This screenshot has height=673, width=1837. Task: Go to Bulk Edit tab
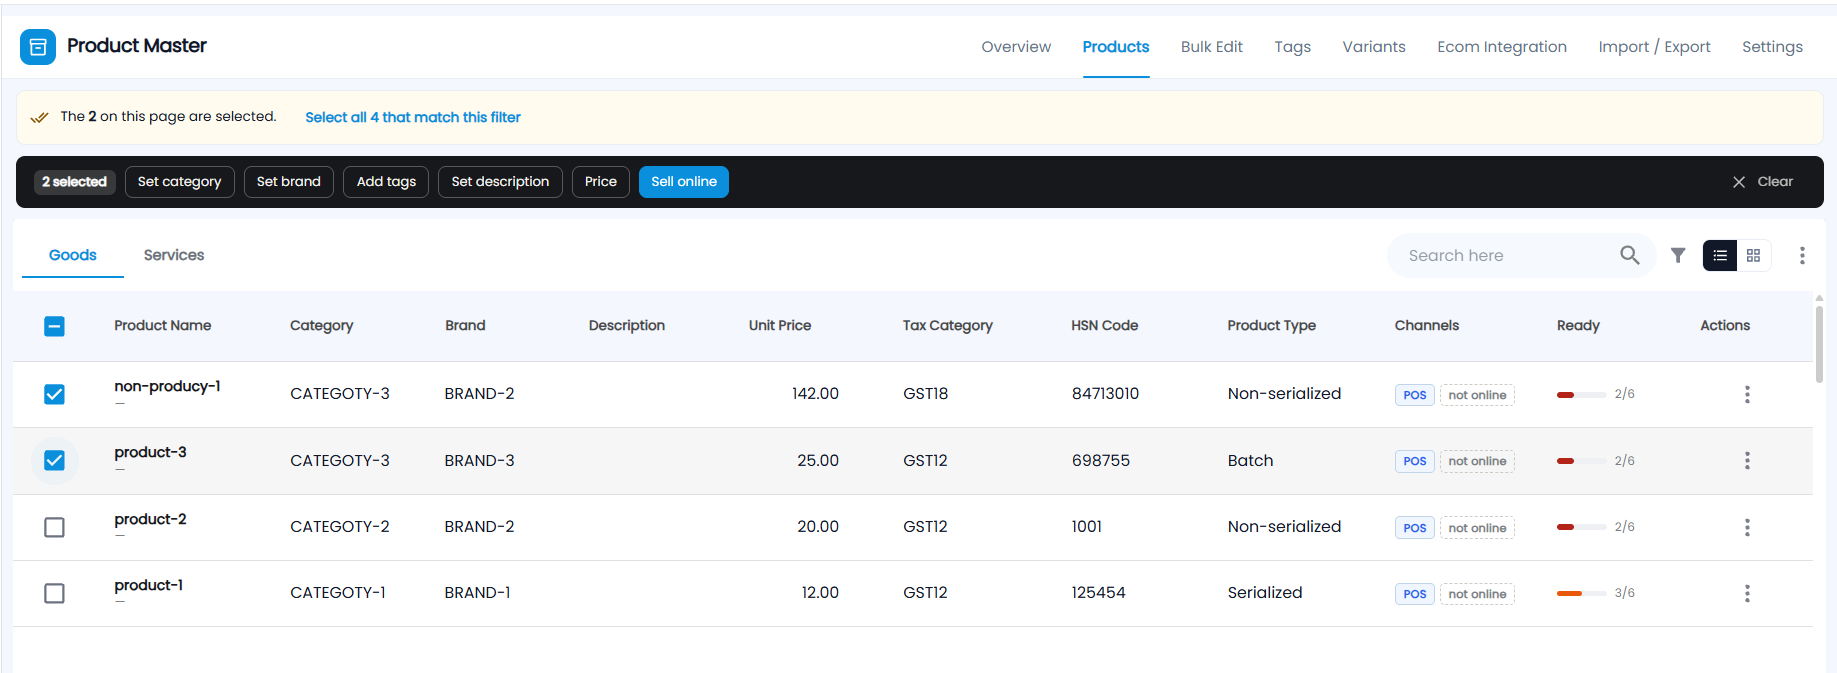tap(1212, 47)
